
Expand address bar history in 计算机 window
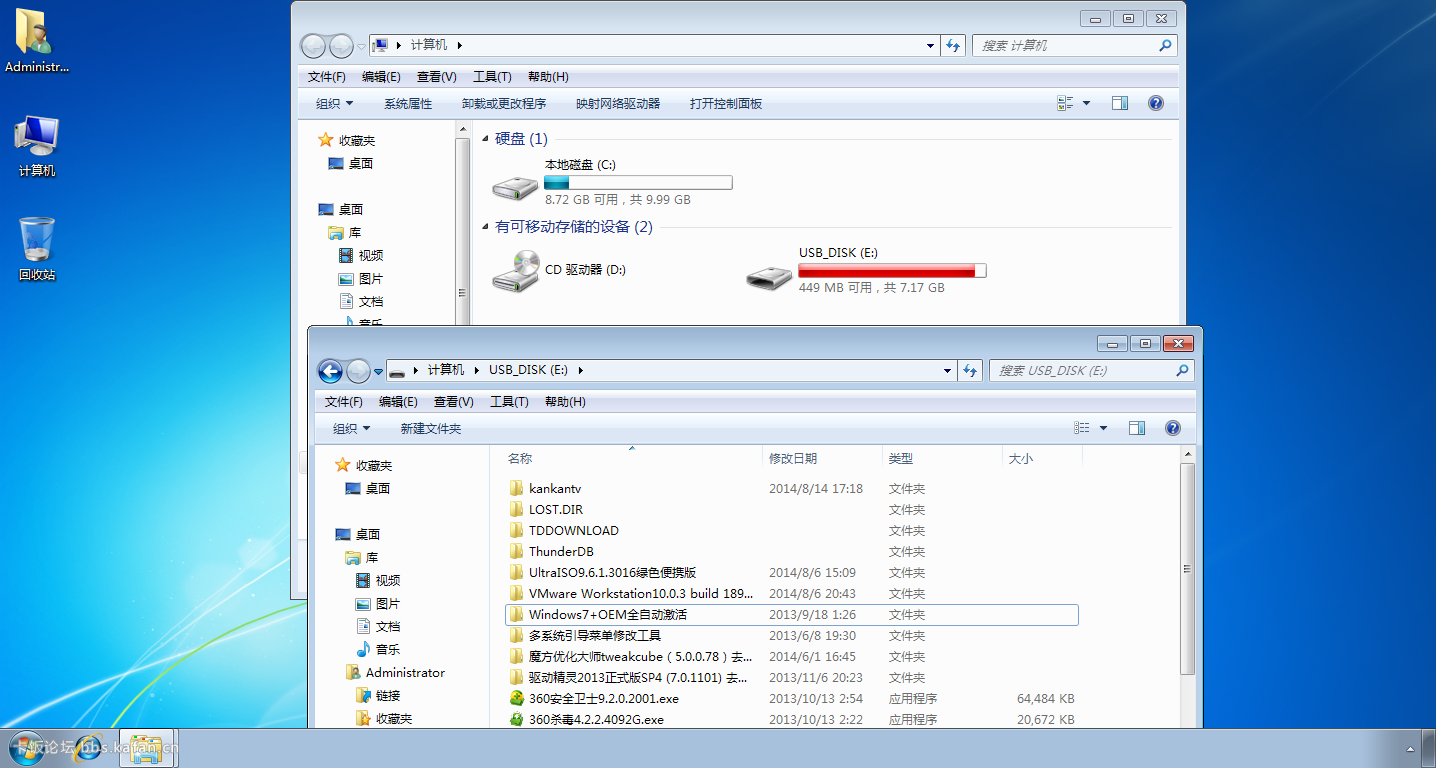click(931, 45)
